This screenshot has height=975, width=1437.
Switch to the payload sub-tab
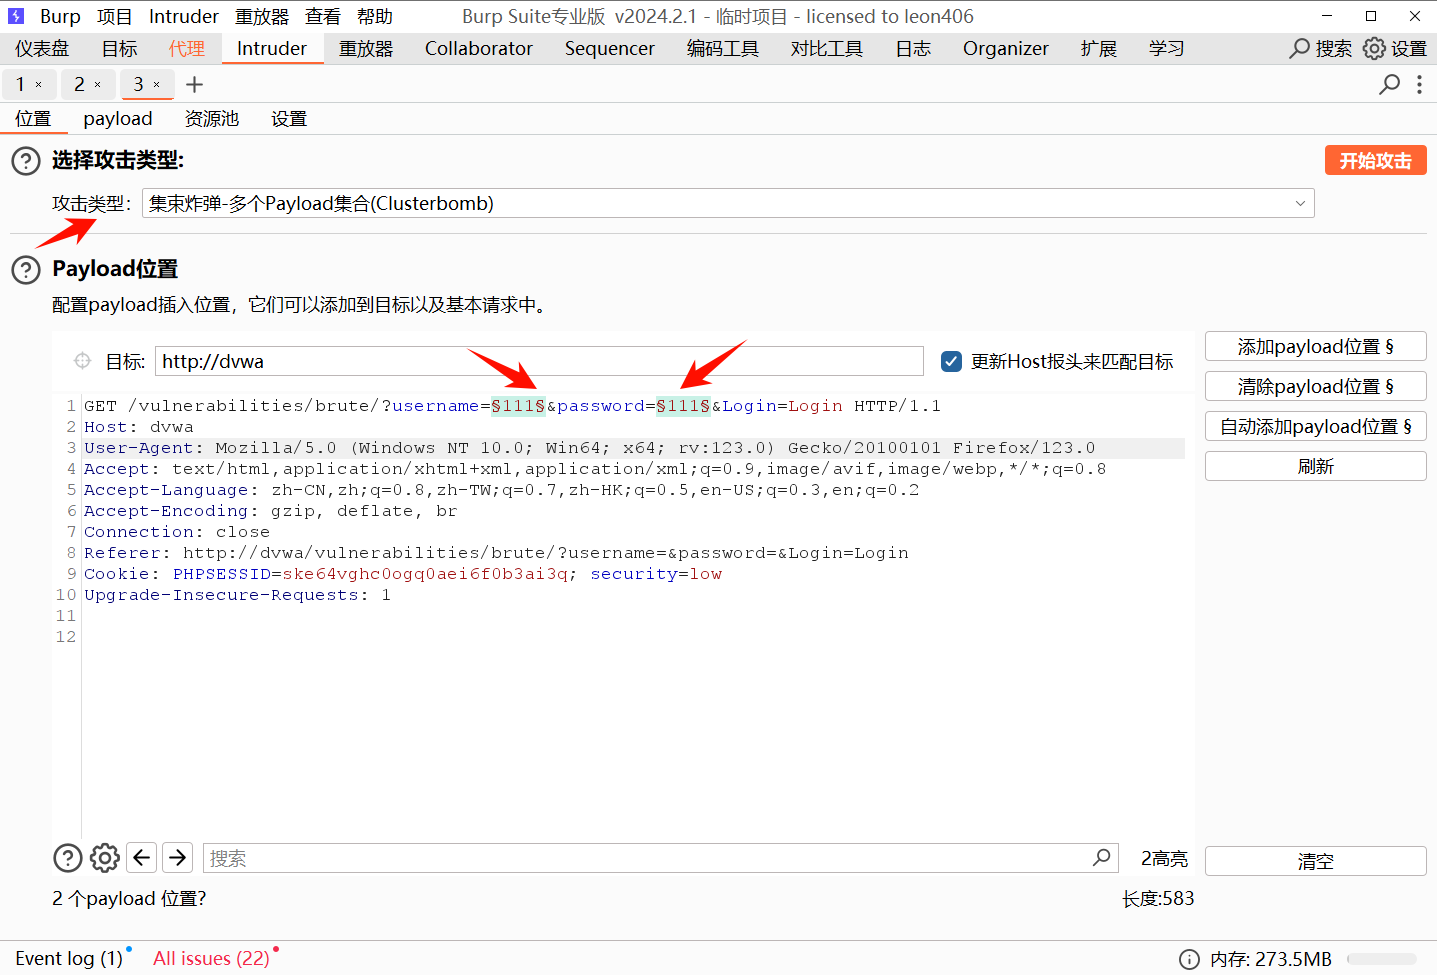tap(118, 118)
